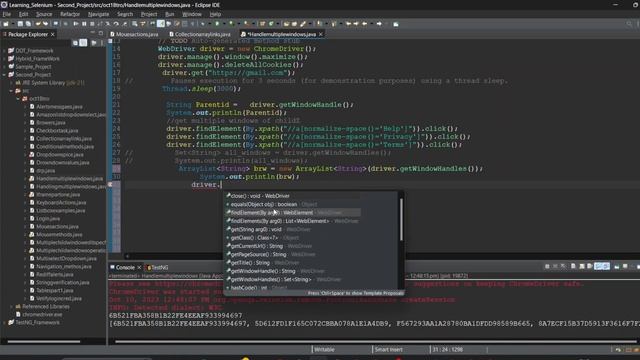The height and width of the screenshot is (360, 640).
Task: Open the Source menu
Action: 44,14
